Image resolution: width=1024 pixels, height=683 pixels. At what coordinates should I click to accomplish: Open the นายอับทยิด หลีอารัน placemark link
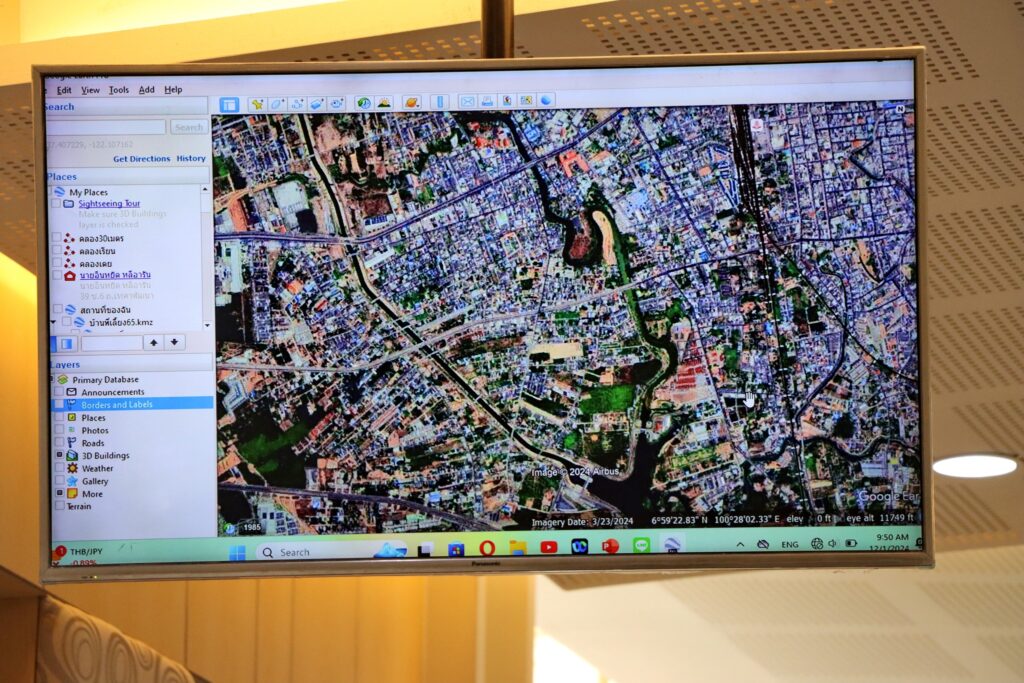[x=115, y=276]
